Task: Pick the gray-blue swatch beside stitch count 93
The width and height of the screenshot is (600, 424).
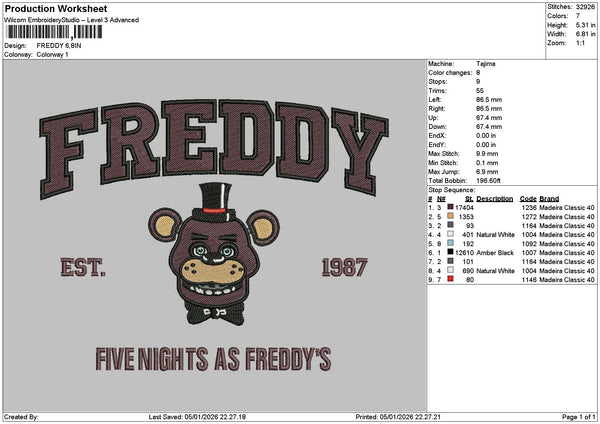Action: tap(450, 225)
